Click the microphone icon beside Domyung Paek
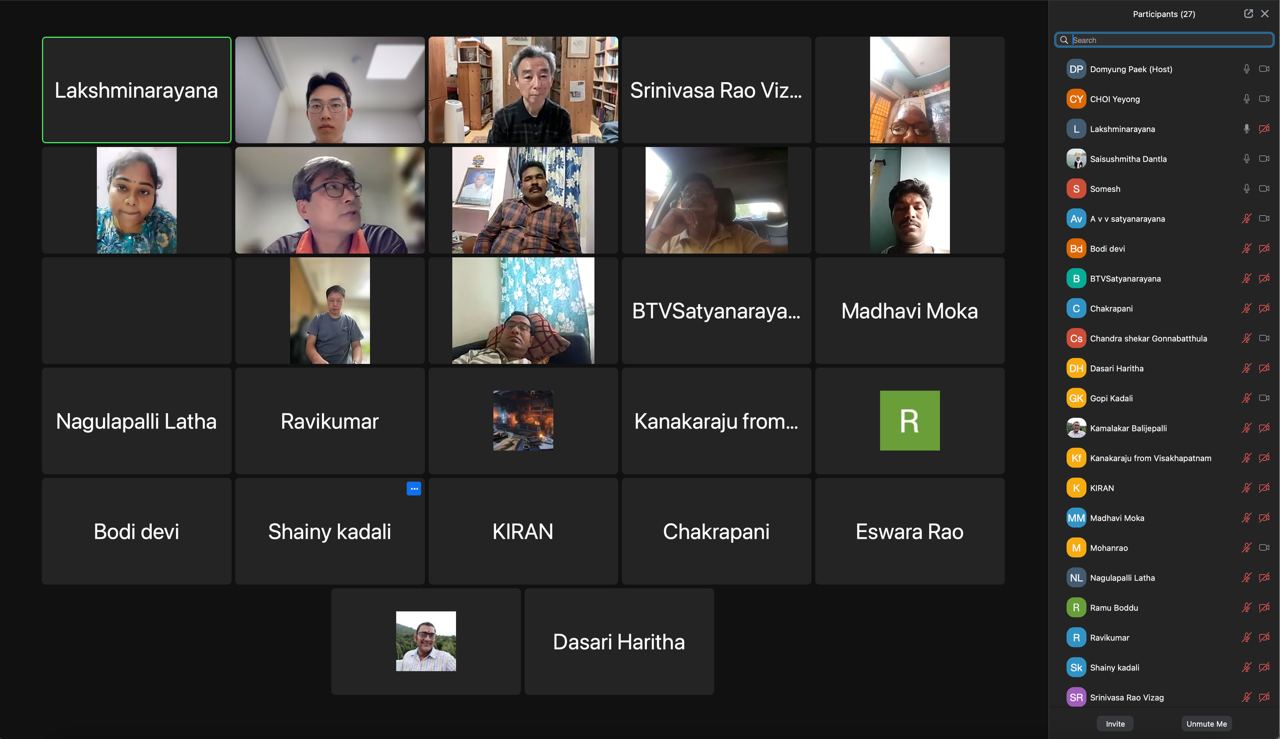This screenshot has width=1280, height=739. (x=1247, y=69)
